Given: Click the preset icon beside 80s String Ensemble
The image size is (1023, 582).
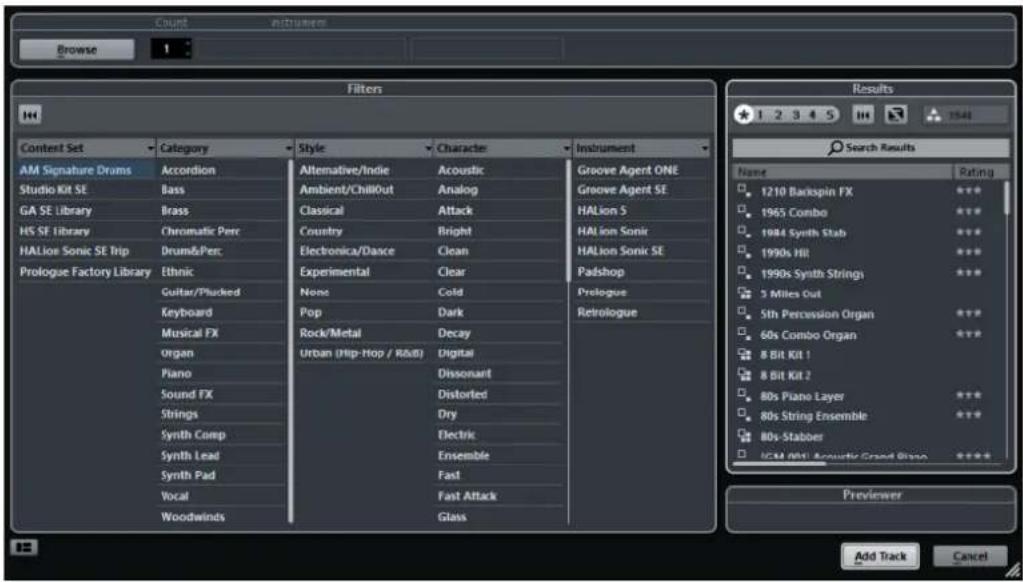Looking at the screenshot, I should click(x=744, y=415).
